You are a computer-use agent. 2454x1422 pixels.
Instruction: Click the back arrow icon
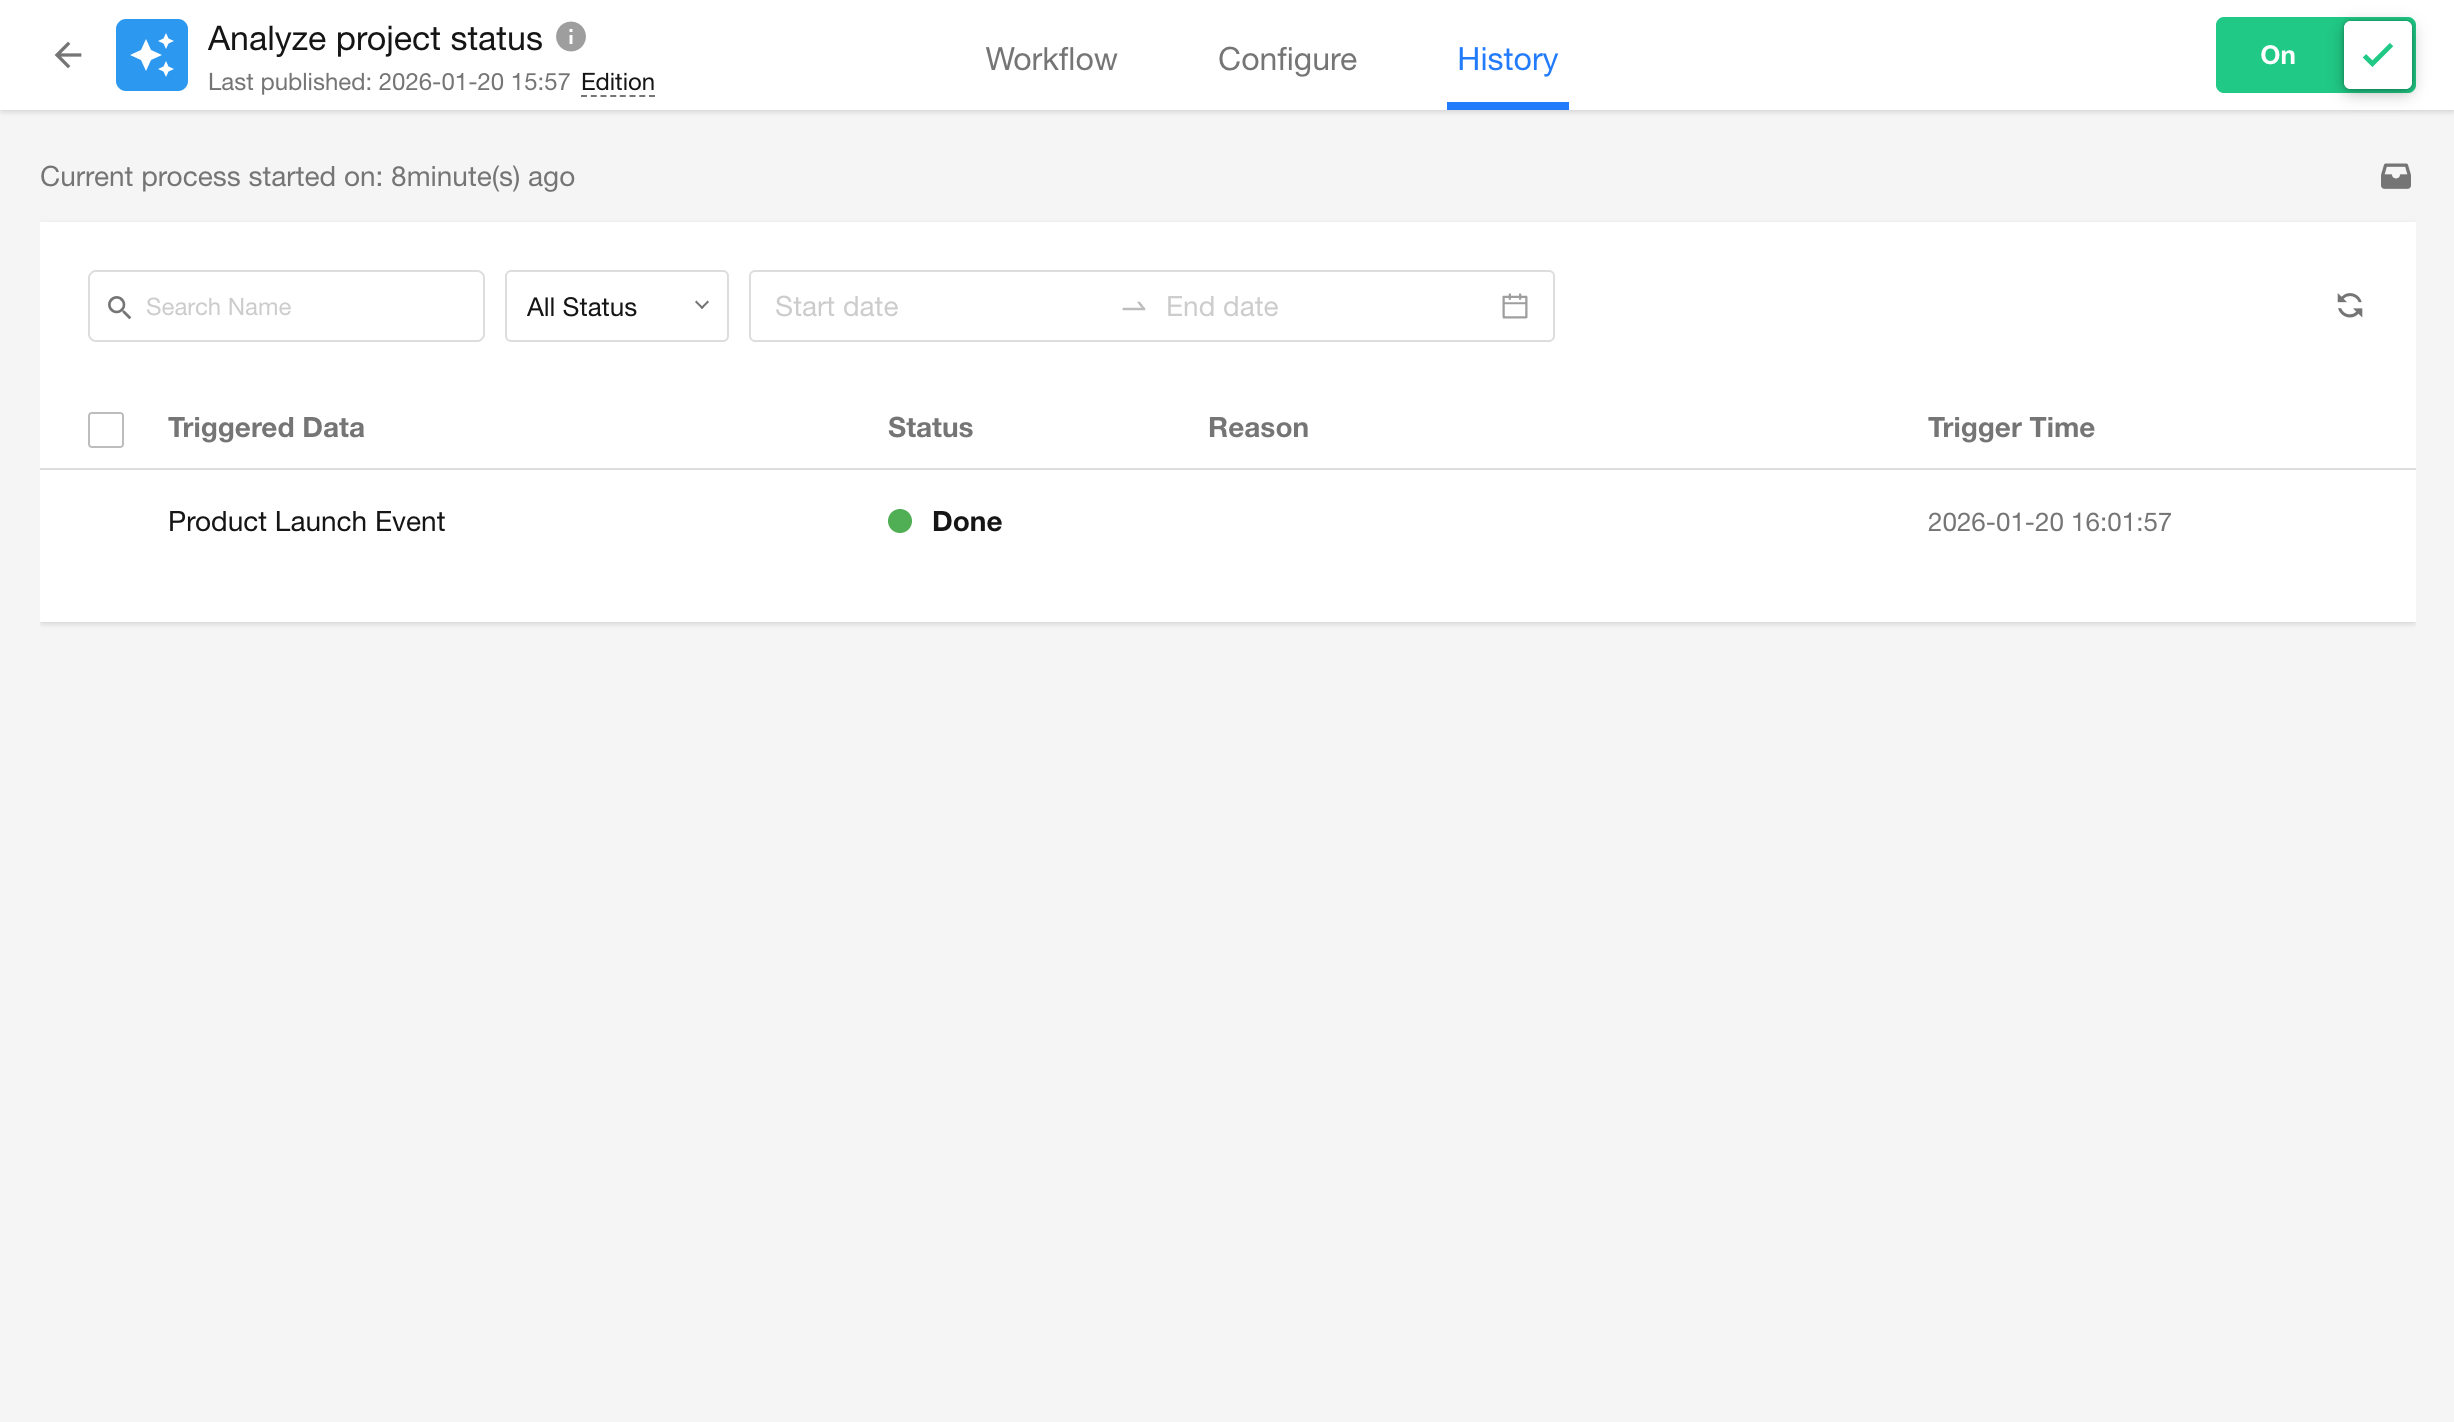pyautogui.click(x=68, y=55)
